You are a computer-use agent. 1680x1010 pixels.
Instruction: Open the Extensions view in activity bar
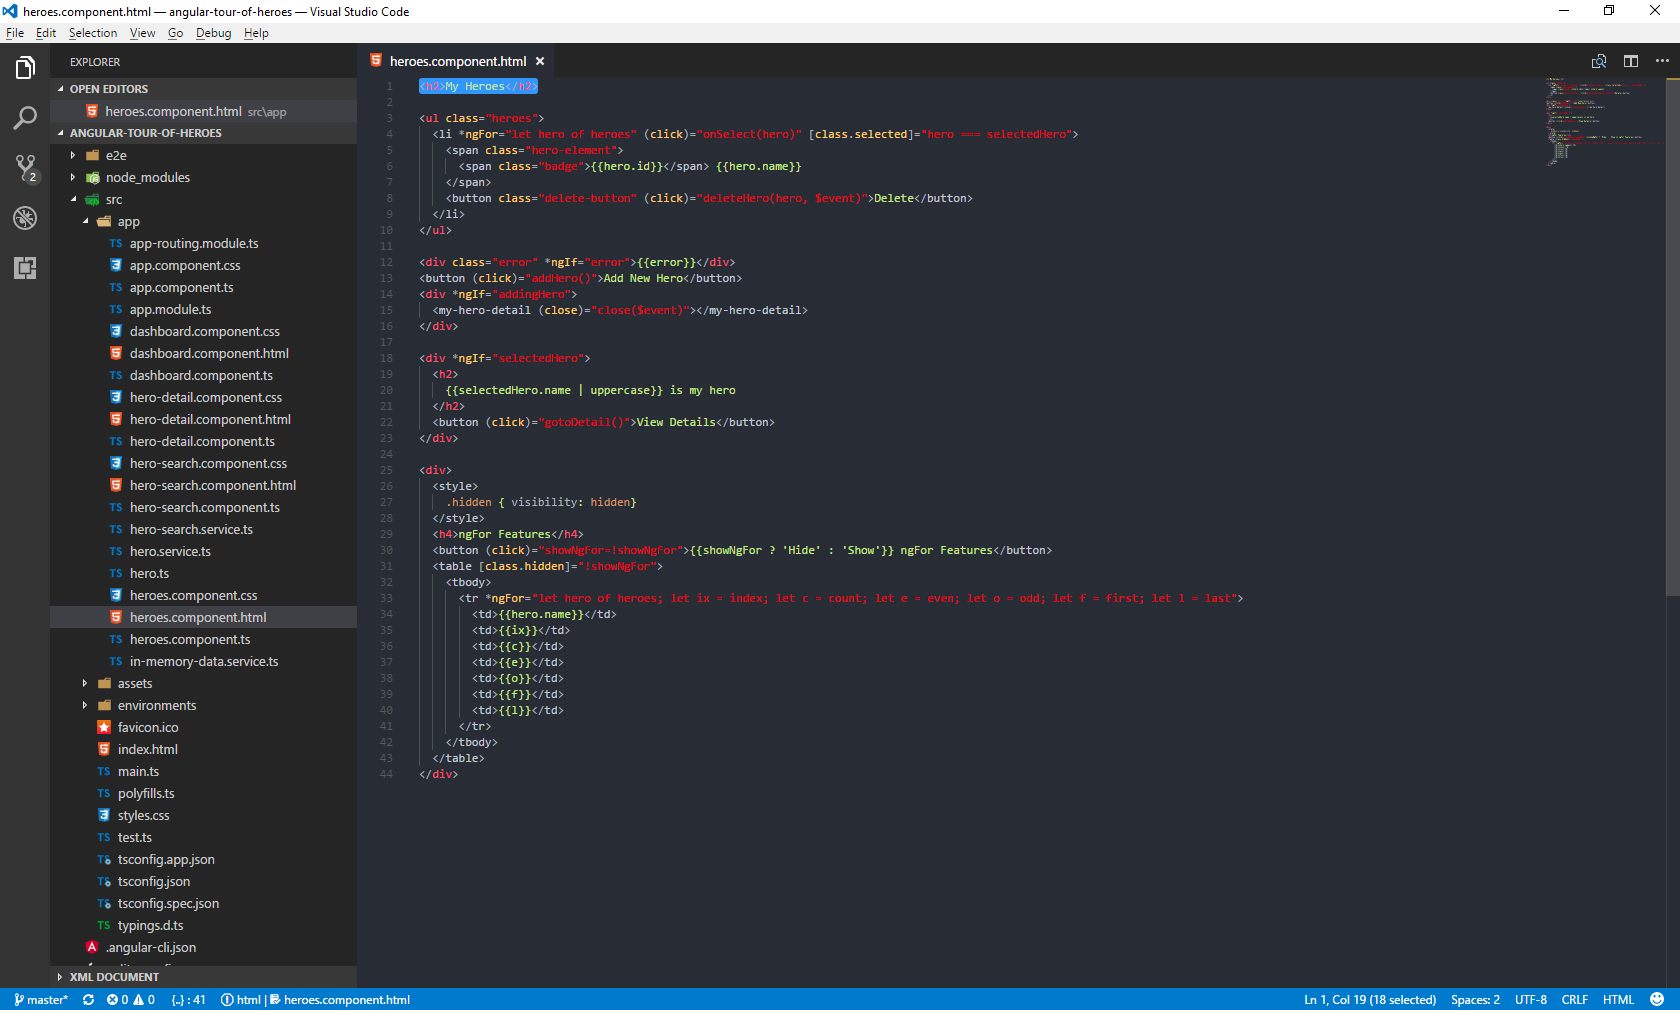click(25, 268)
